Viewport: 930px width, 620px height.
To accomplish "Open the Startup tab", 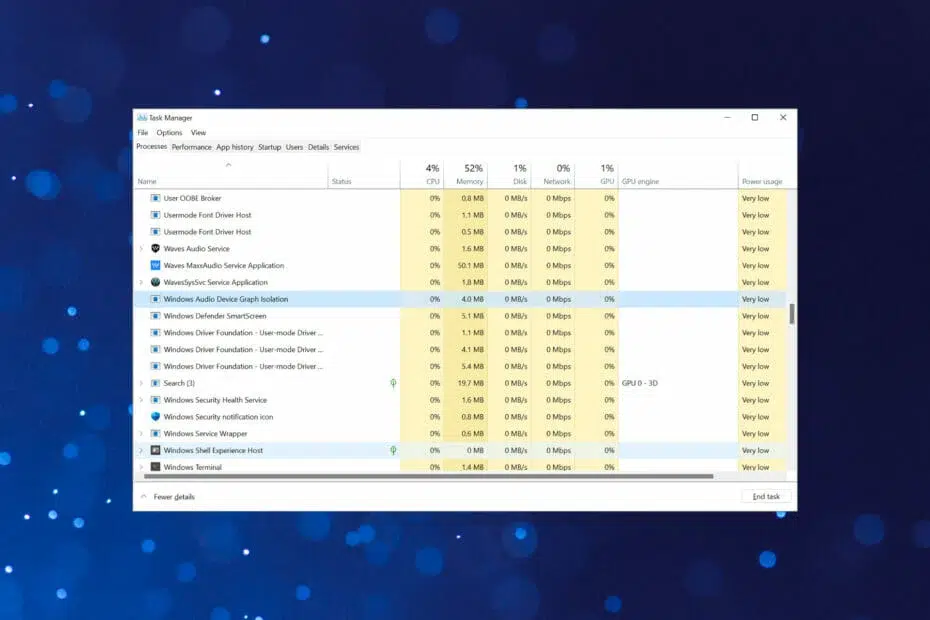I will pyautogui.click(x=269, y=147).
